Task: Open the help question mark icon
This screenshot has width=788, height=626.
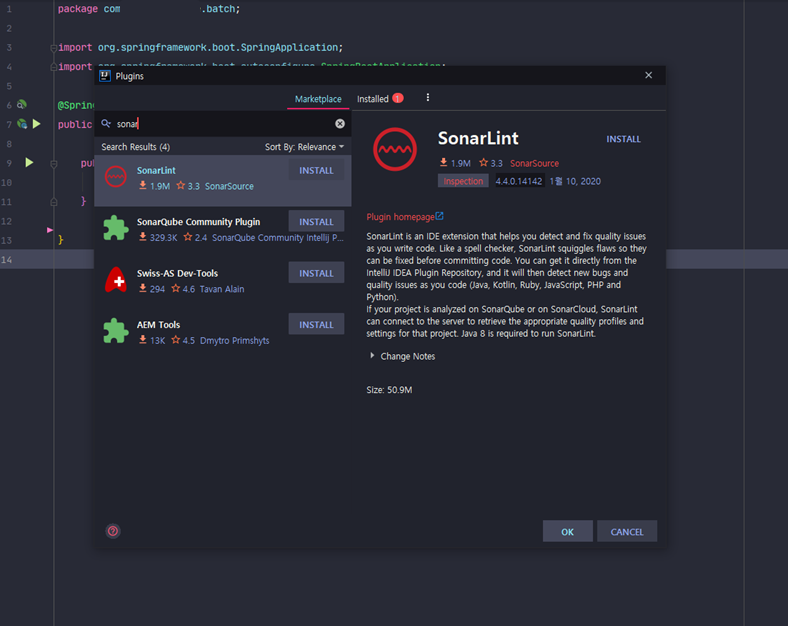Action: [x=113, y=531]
